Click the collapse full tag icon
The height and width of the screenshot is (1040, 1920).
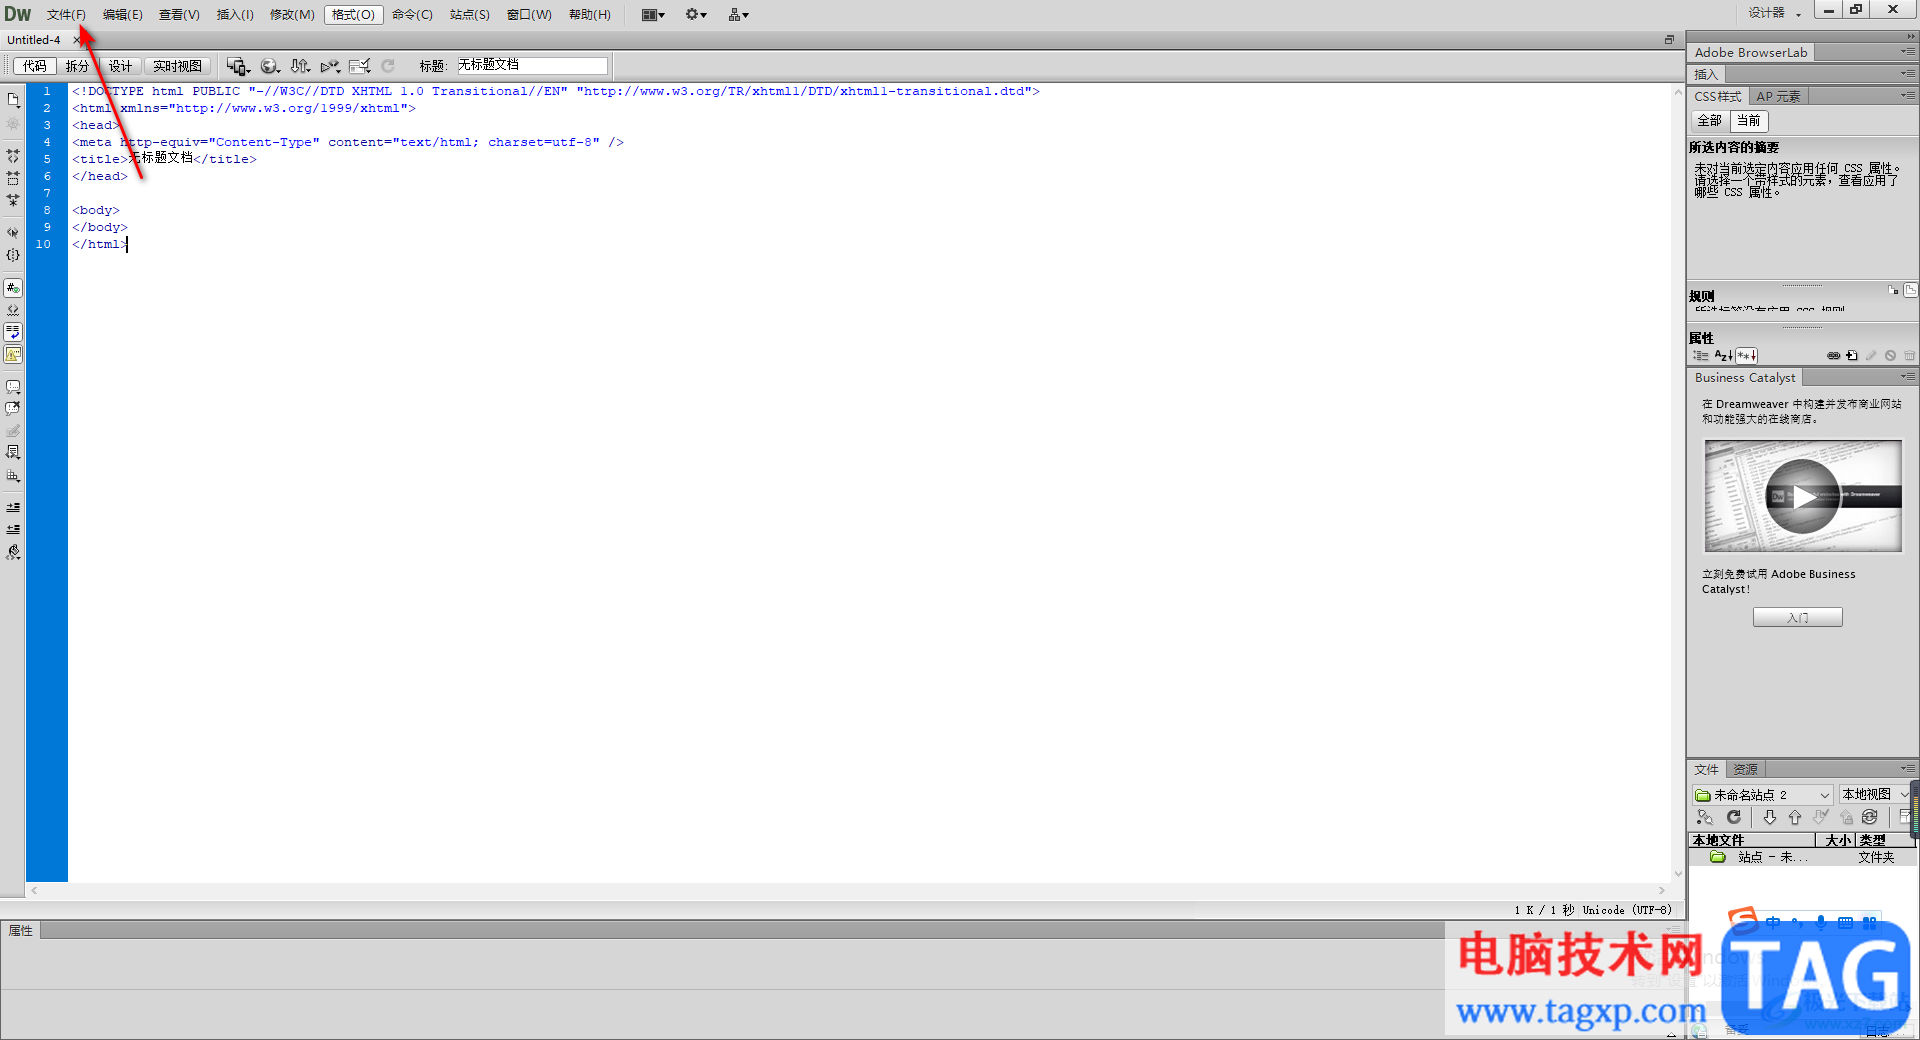13,156
